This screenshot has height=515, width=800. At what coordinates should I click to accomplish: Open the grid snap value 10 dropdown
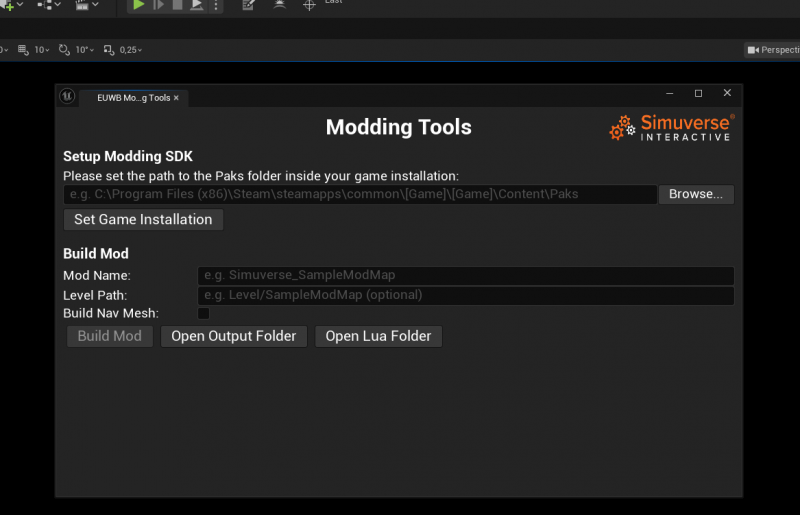pyautogui.click(x=42, y=50)
